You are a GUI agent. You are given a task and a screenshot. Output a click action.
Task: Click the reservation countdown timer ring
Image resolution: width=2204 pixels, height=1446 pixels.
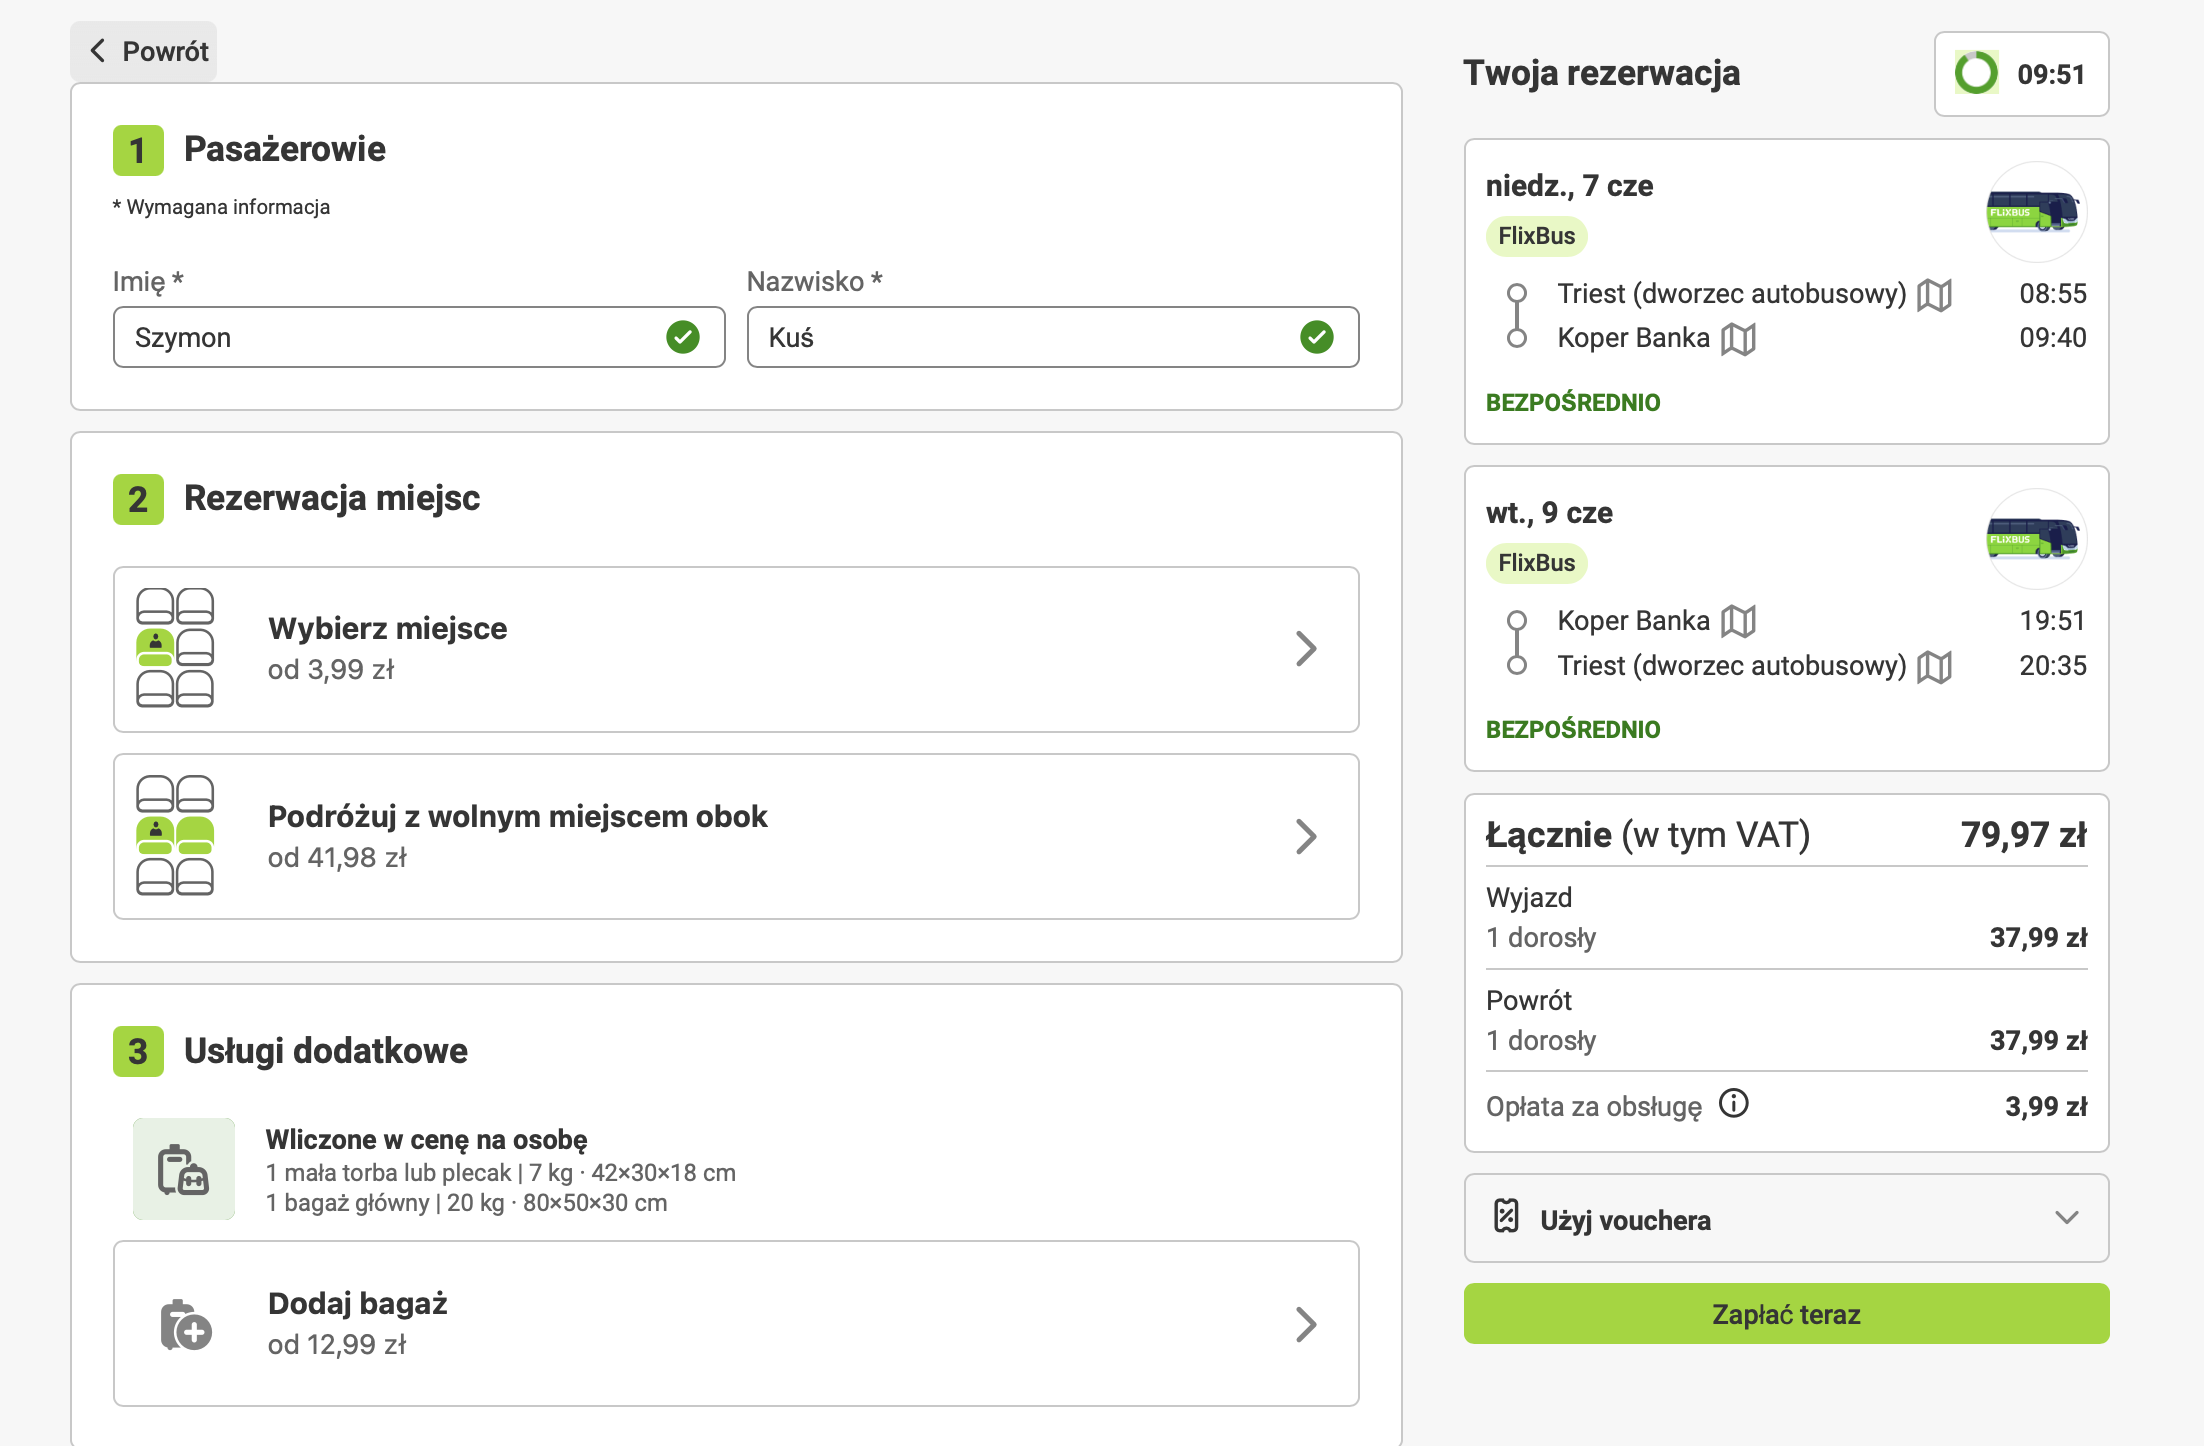coord(1976,73)
